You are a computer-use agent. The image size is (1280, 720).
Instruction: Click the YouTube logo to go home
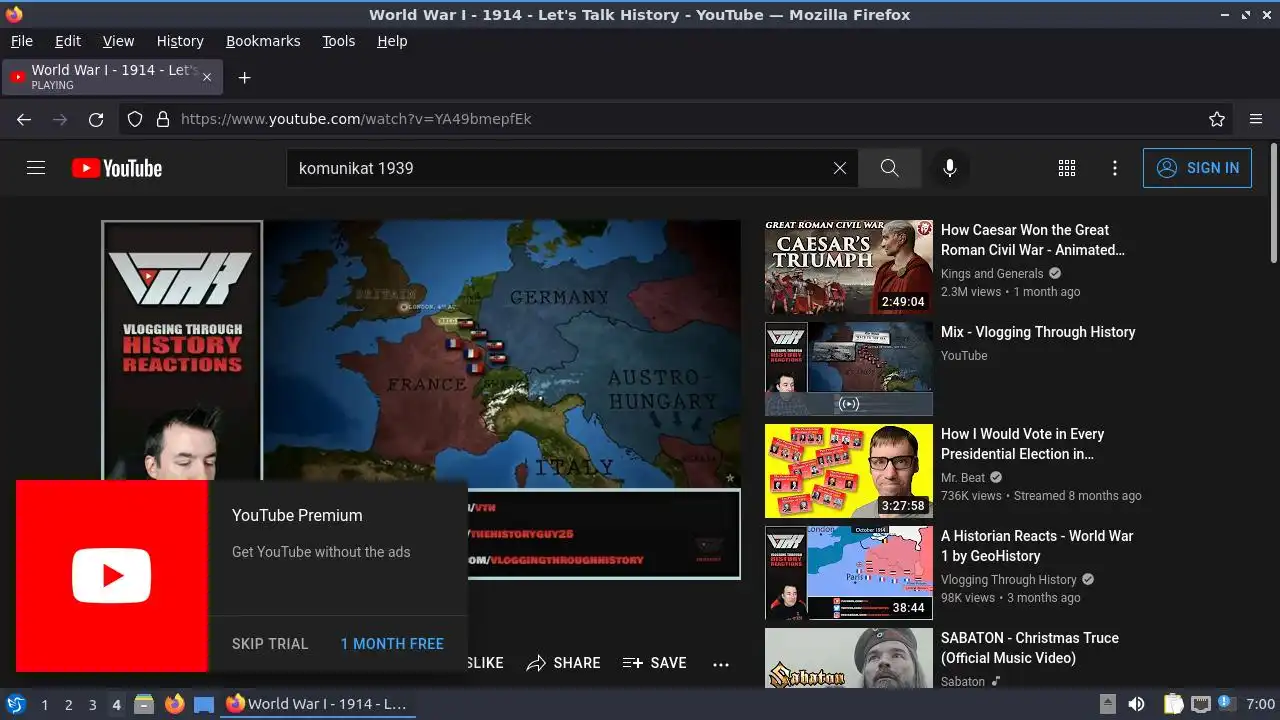[x=117, y=168]
